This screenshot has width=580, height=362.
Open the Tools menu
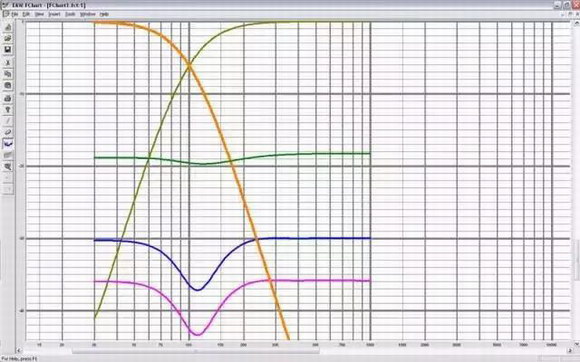click(70, 14)
